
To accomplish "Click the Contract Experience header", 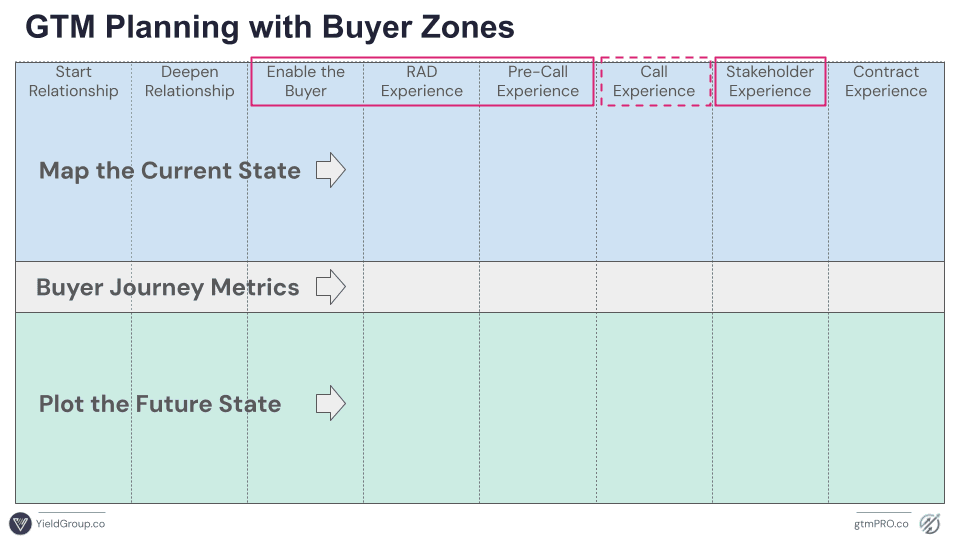I will pyautogui.click(x=886, y=82).
